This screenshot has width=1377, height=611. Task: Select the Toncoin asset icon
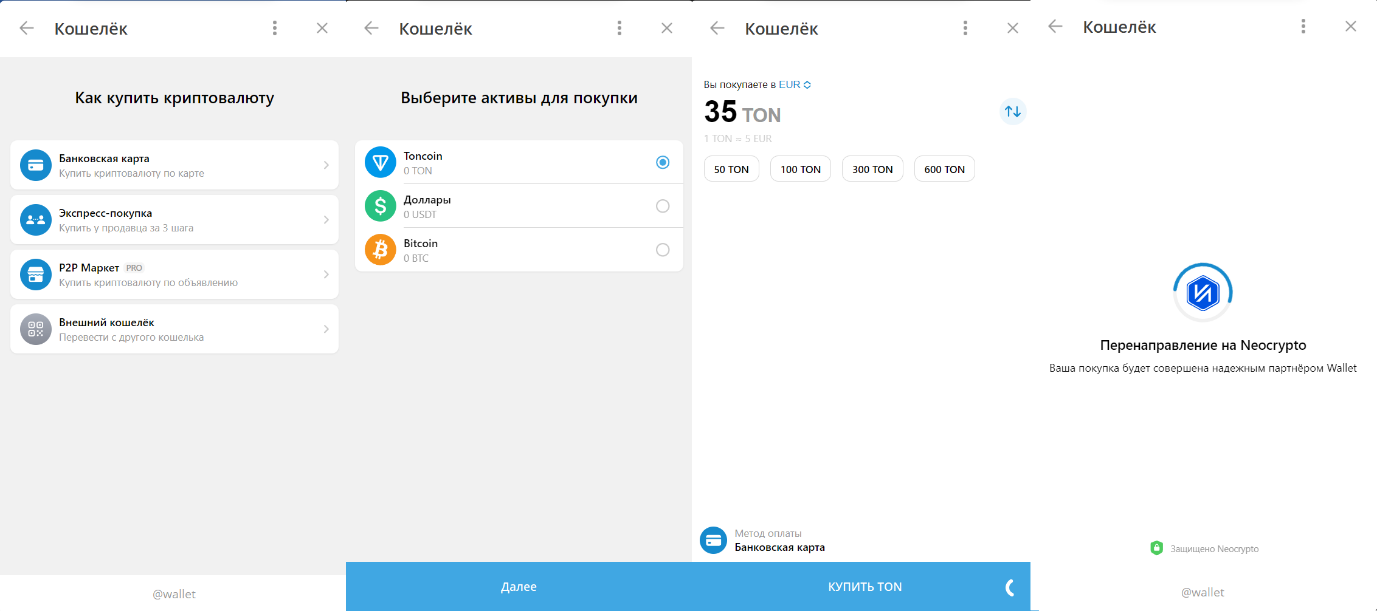[380, 161]
